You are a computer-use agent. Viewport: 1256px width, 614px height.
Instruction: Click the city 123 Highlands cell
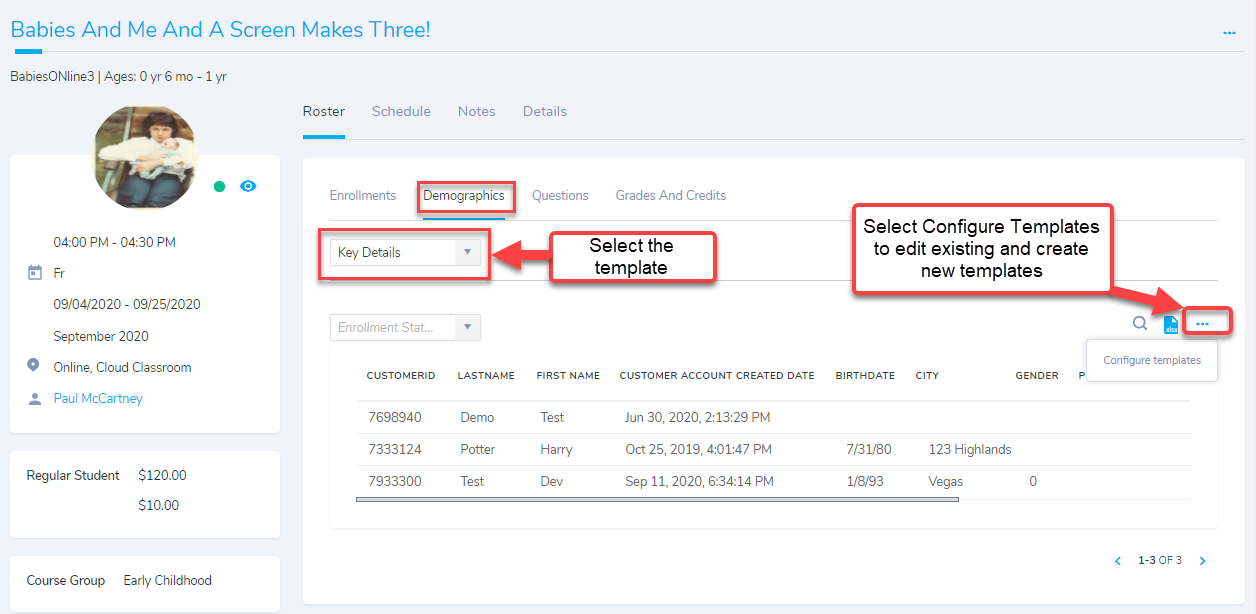click(x=970, y=449)
